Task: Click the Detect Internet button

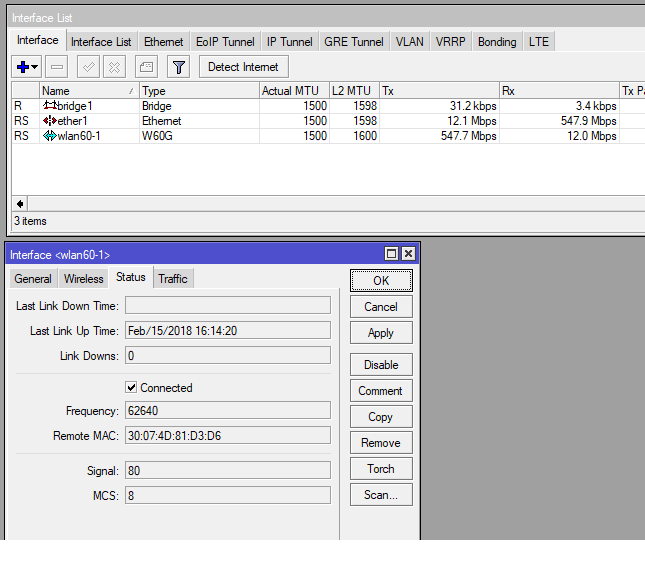Action: pyautogui.click(x=244, y=67)
